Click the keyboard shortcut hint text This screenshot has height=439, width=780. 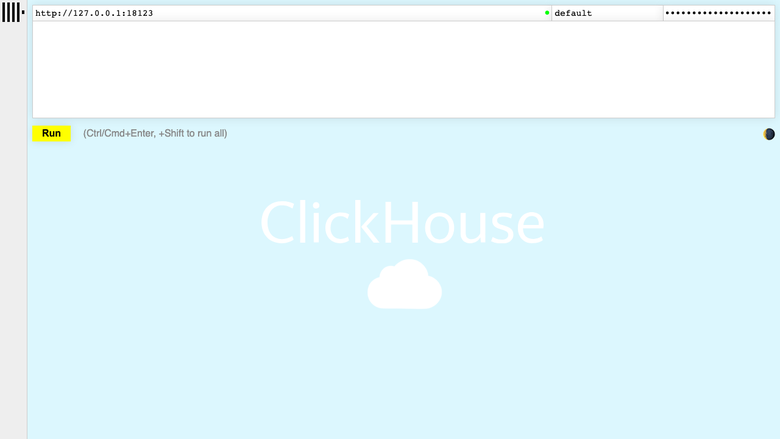(x=155, y=133)
